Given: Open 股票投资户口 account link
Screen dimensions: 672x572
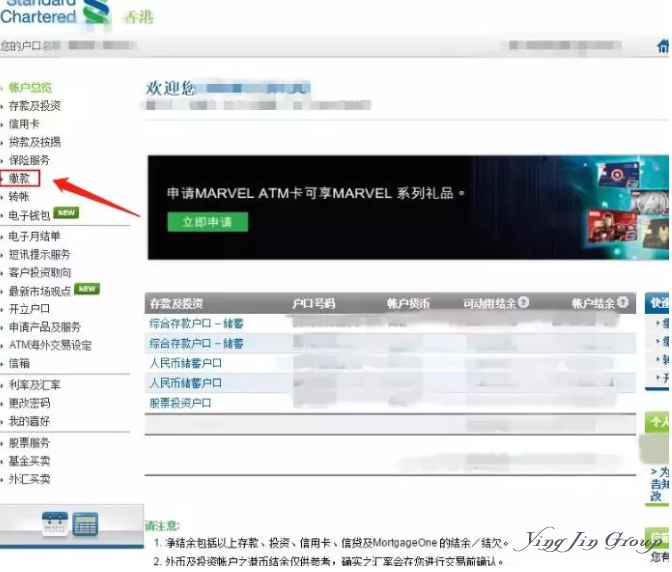Looking at the screenshot, I should (x=180, y=403).
